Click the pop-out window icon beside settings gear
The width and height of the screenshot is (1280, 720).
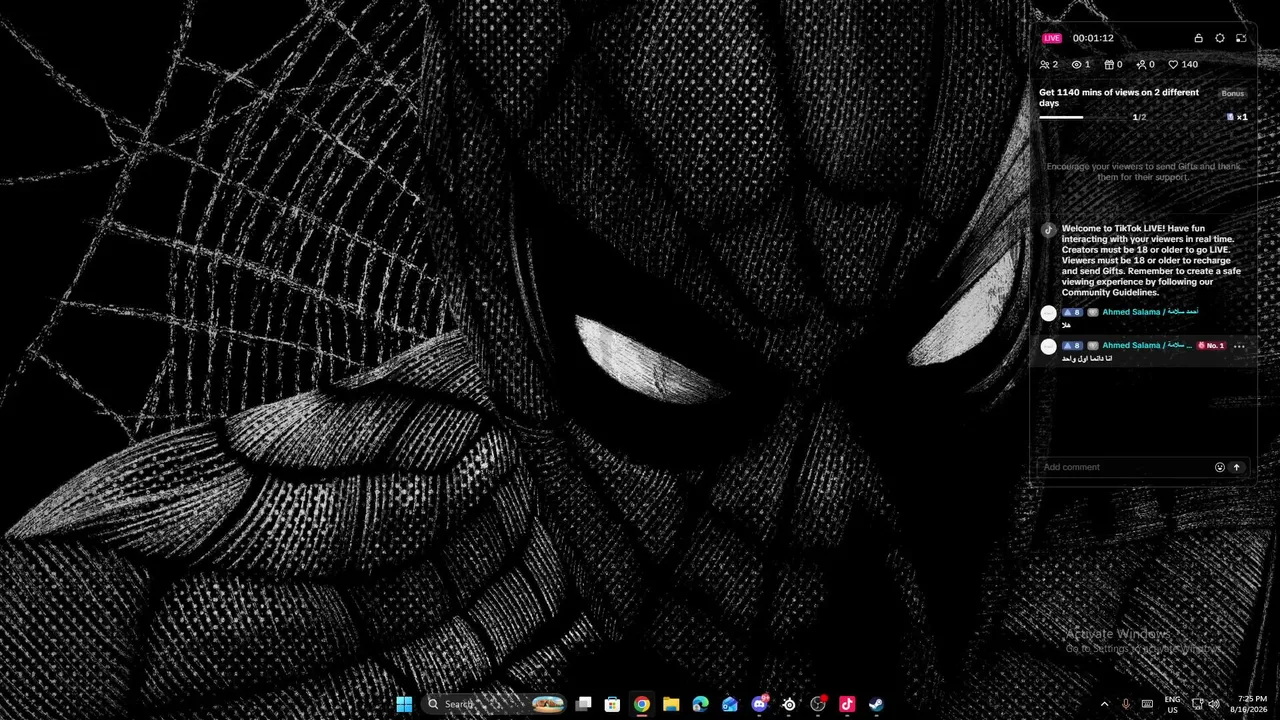point(1241,38)
